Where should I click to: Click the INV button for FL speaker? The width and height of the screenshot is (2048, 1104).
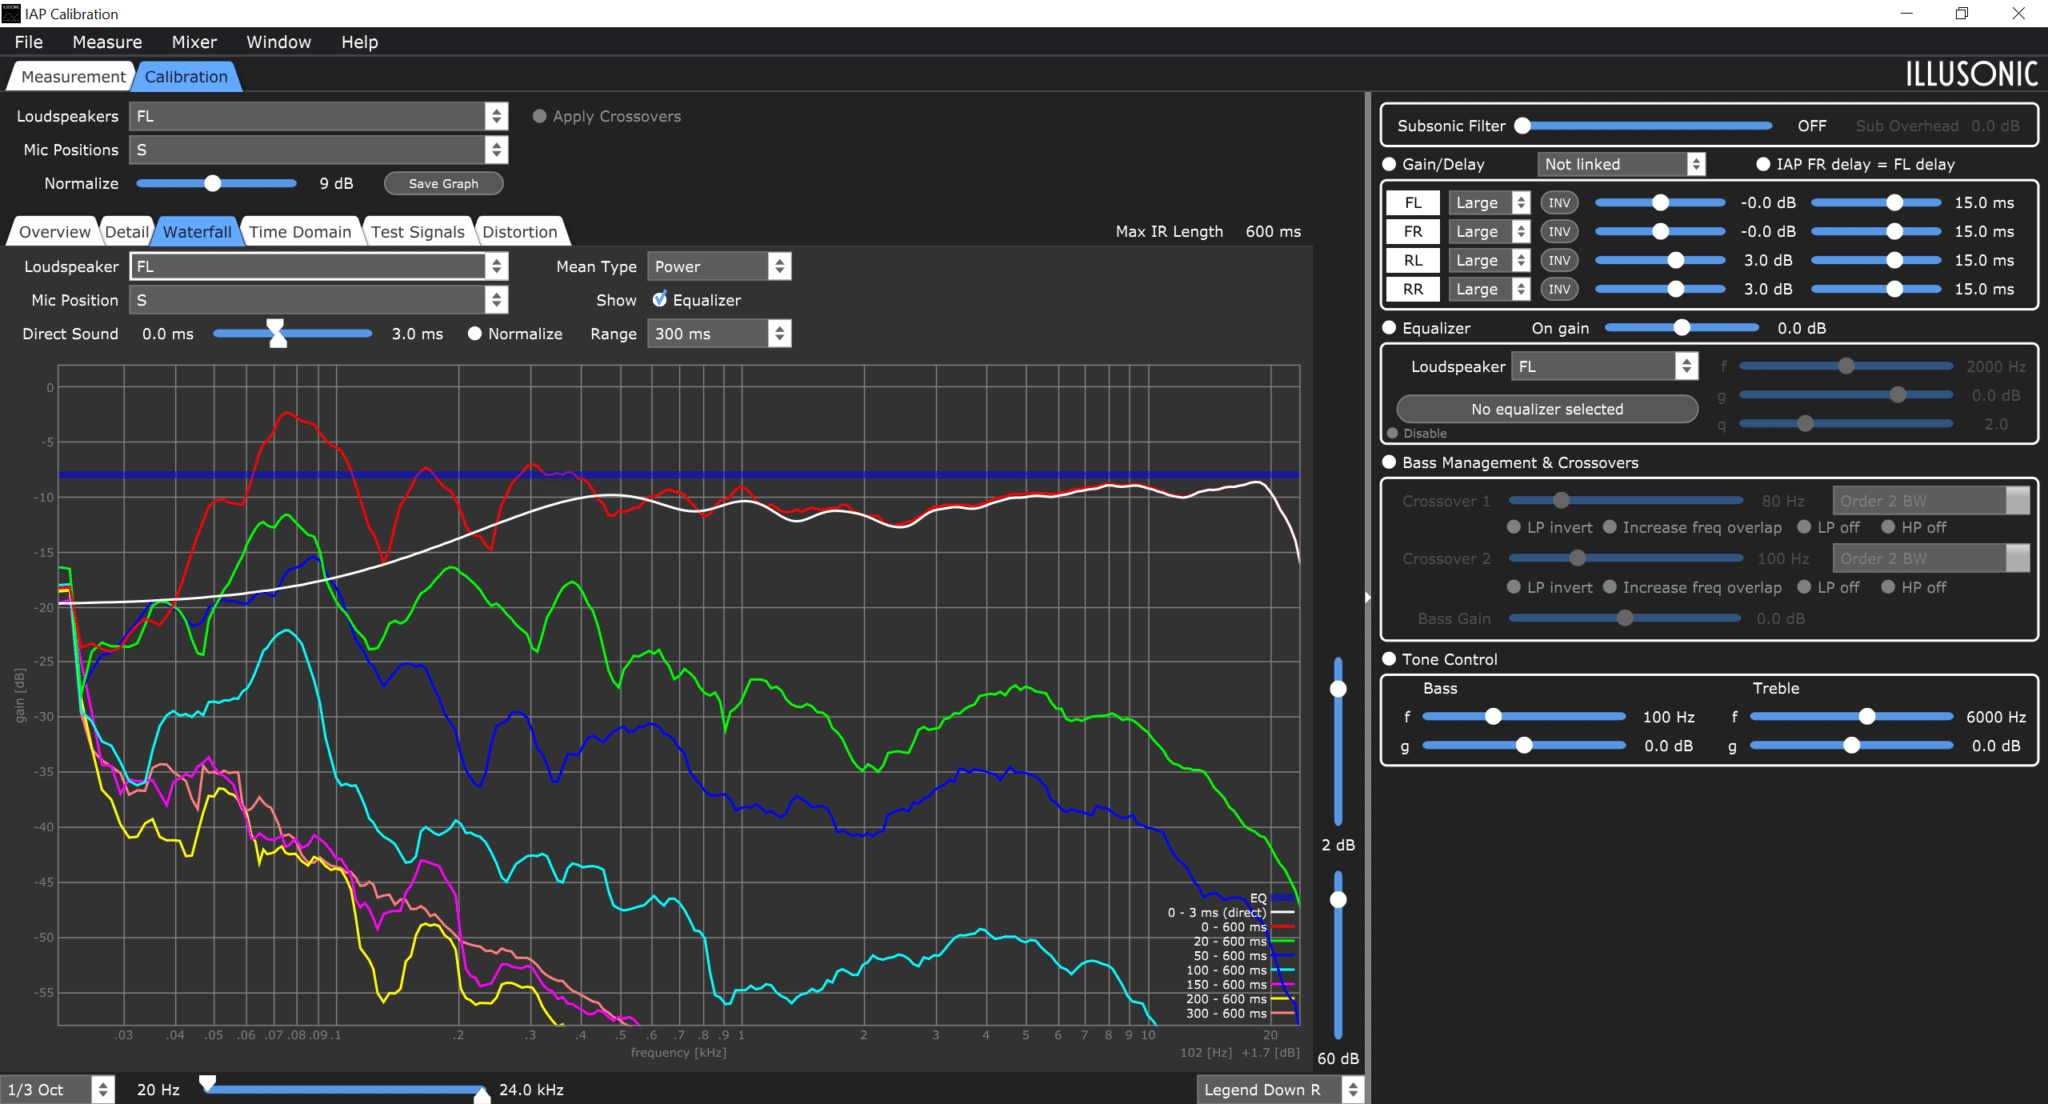pyautogui.click(x=1559, y=203)
